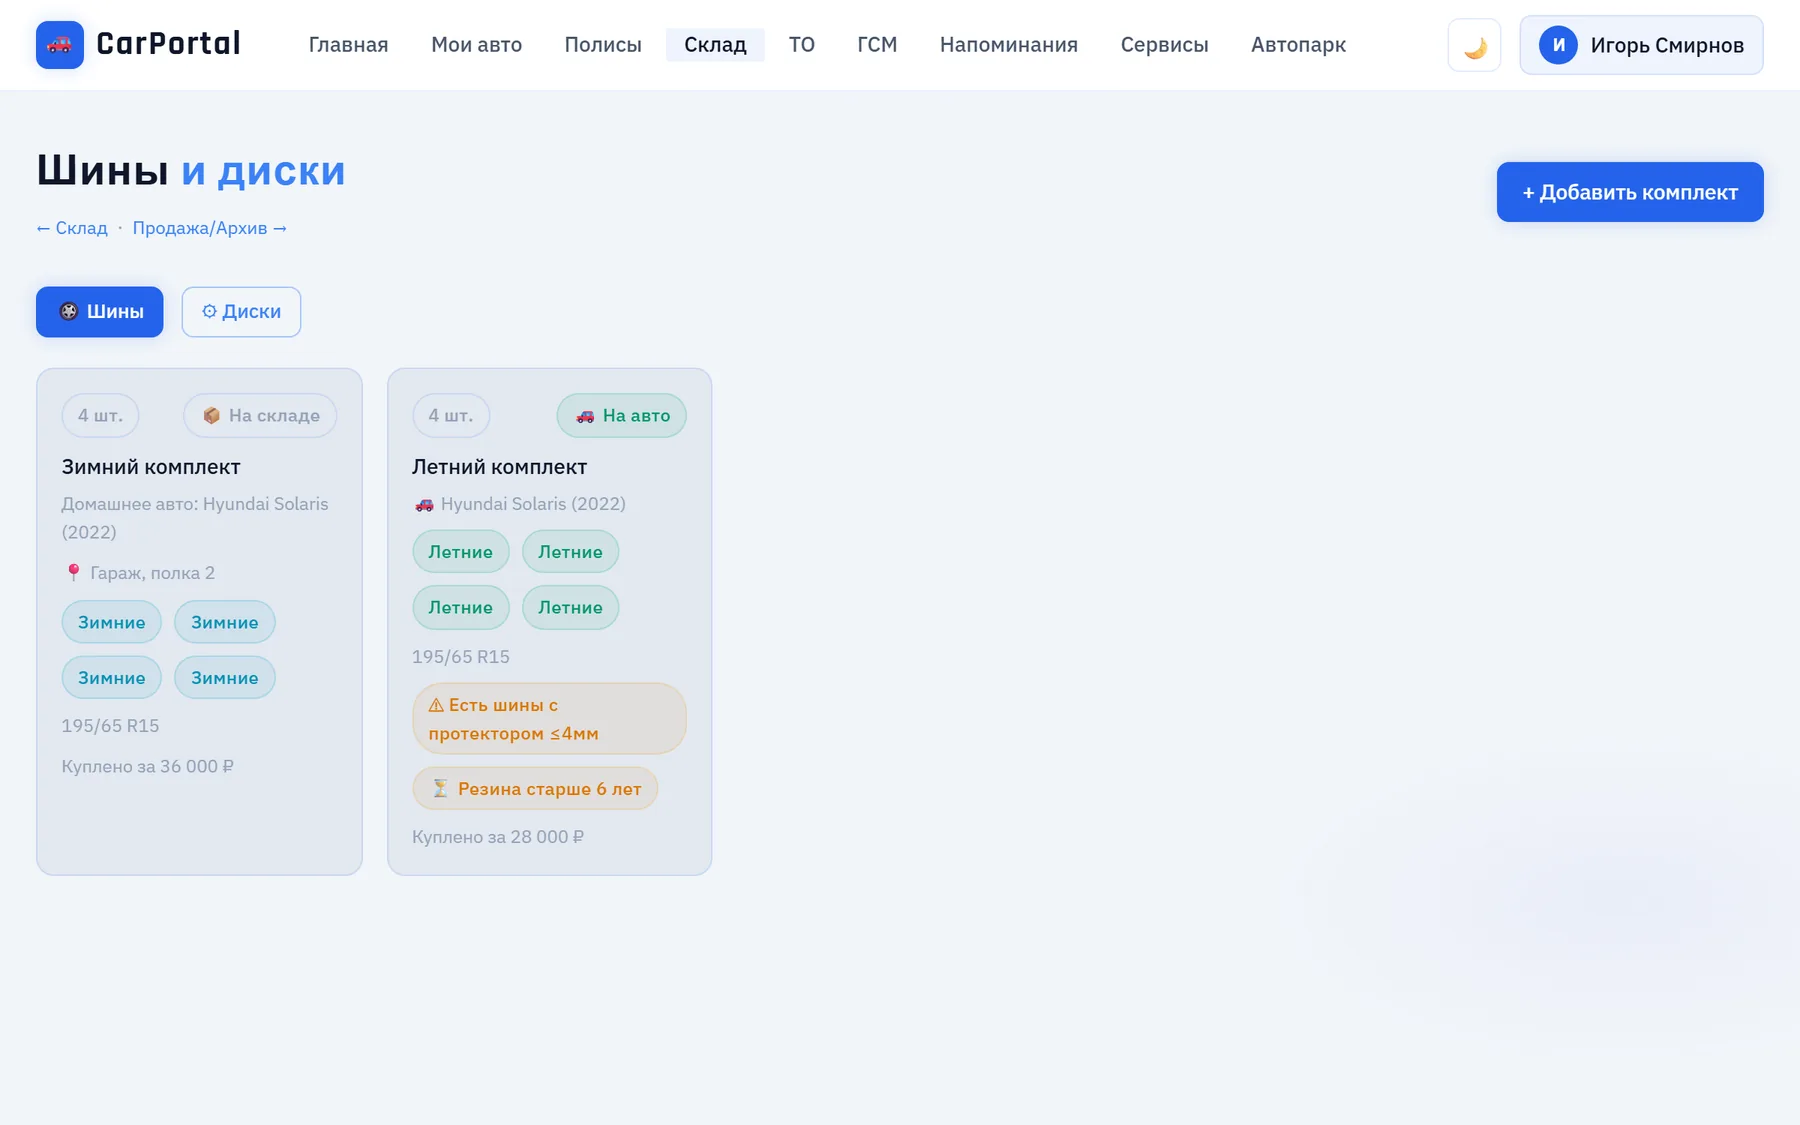
Task: Open ТО nav item
Action: (801, 45)
